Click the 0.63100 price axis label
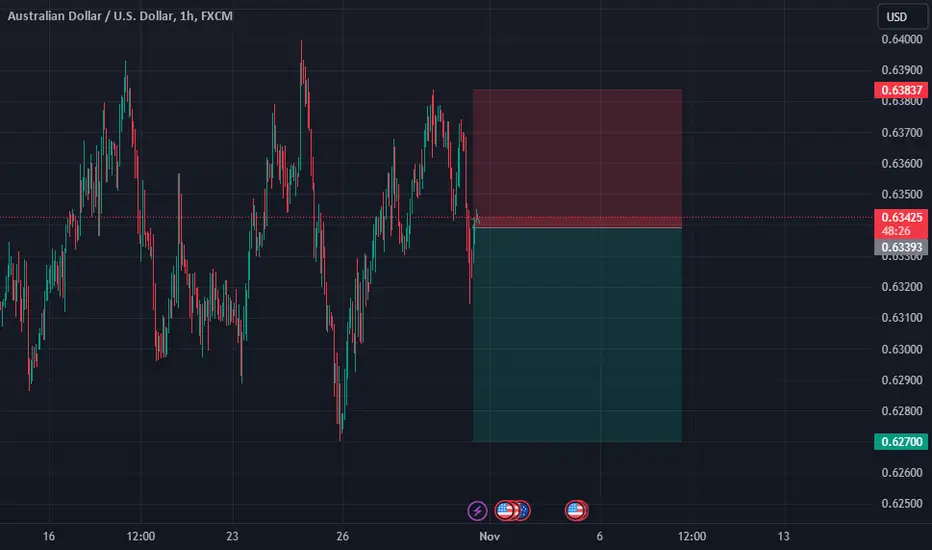Viewport: 932px width, 550px height. pos(902,318)
